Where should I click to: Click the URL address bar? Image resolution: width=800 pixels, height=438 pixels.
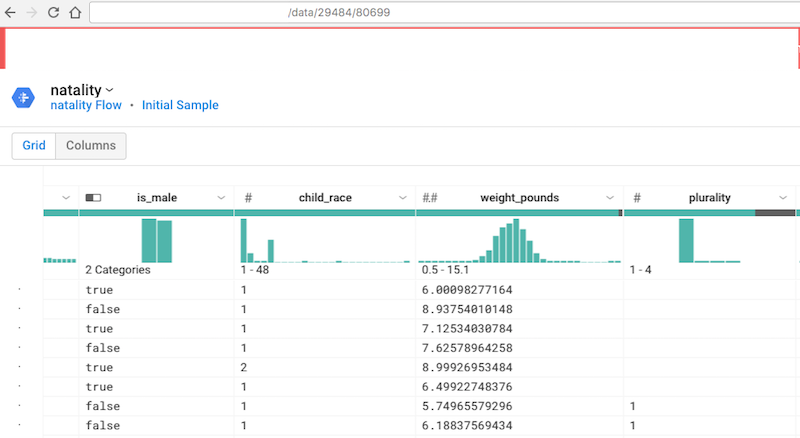pyautogui.click(x=444, y=12)
